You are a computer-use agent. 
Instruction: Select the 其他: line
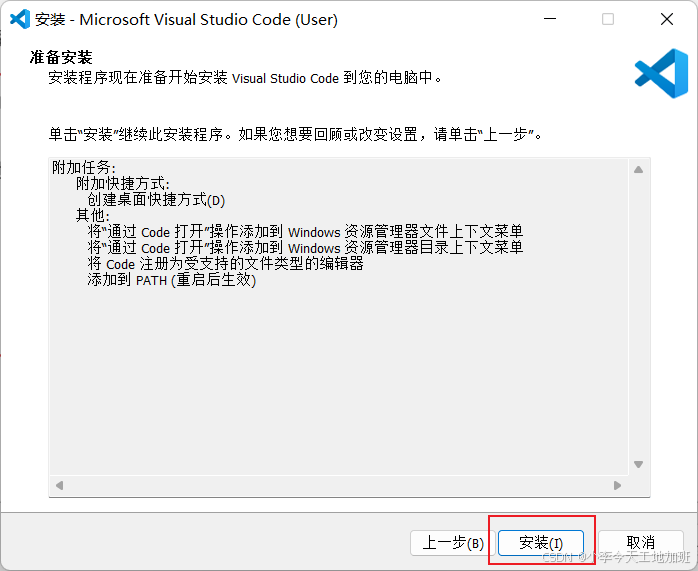tap(93, 216)
